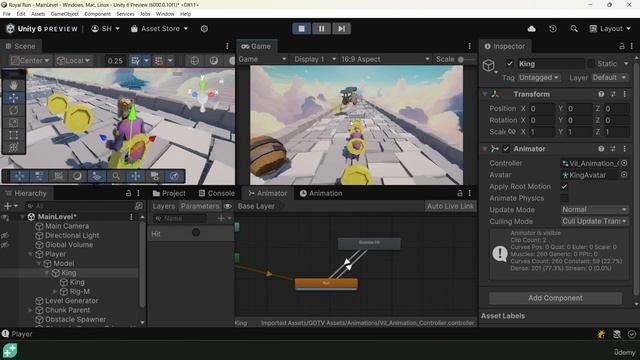The image size is (640, 360).
Task: Click the Base Layer breadcrumb
Action: (x=256, y=206)
